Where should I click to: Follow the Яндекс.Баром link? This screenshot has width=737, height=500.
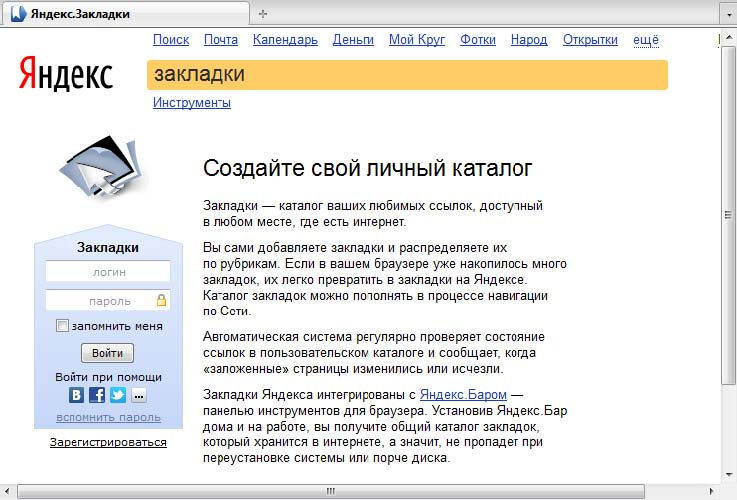463,394
